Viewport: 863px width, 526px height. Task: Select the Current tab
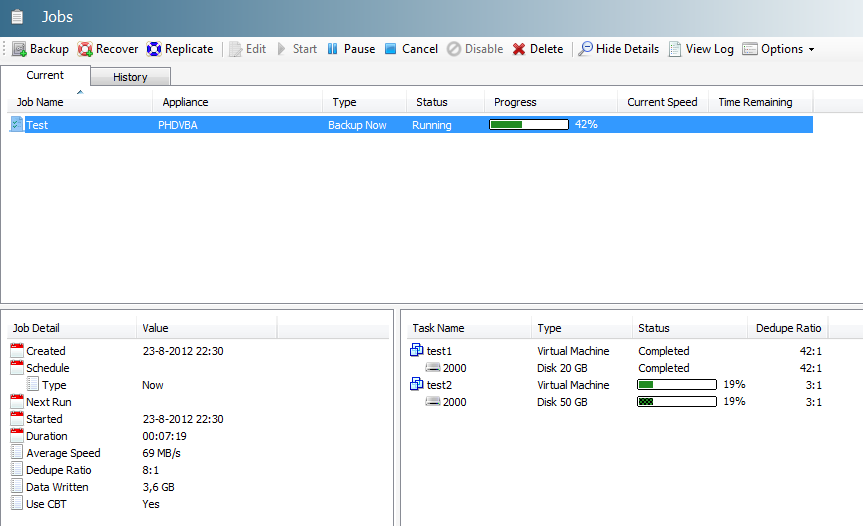point(45,76)
